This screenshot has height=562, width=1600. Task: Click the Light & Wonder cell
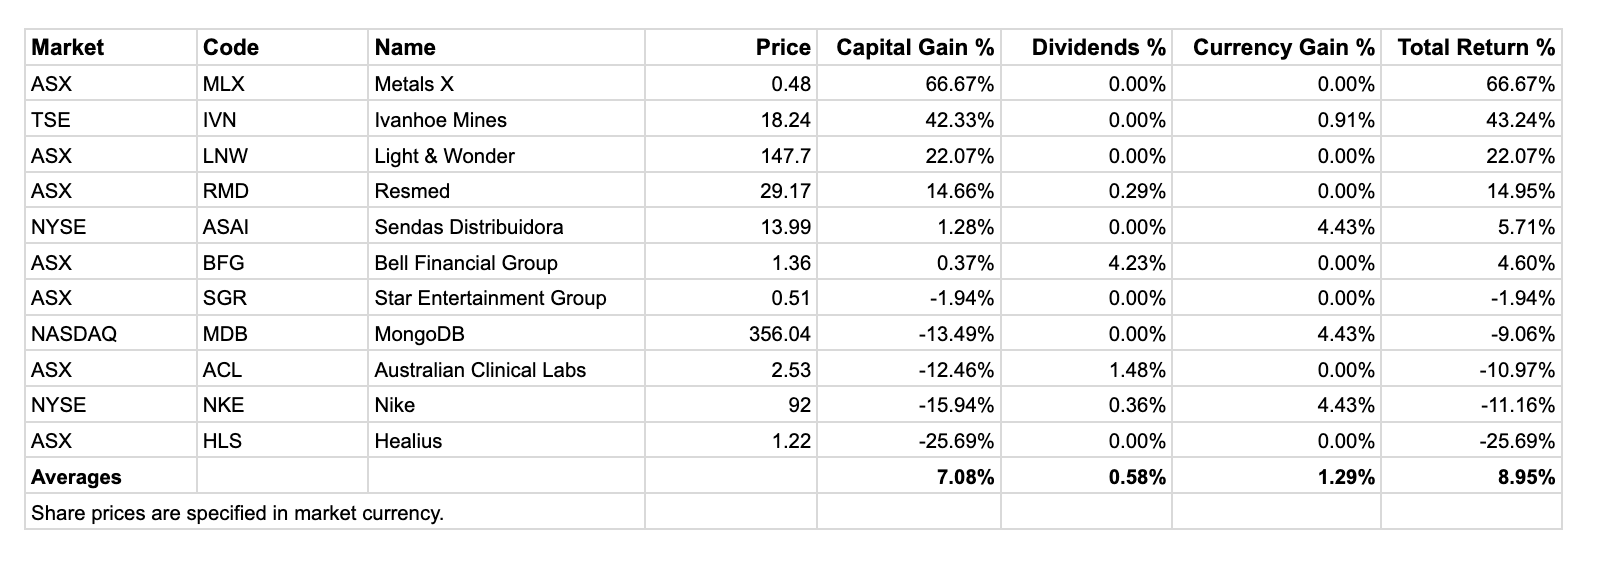pos(444,156)
